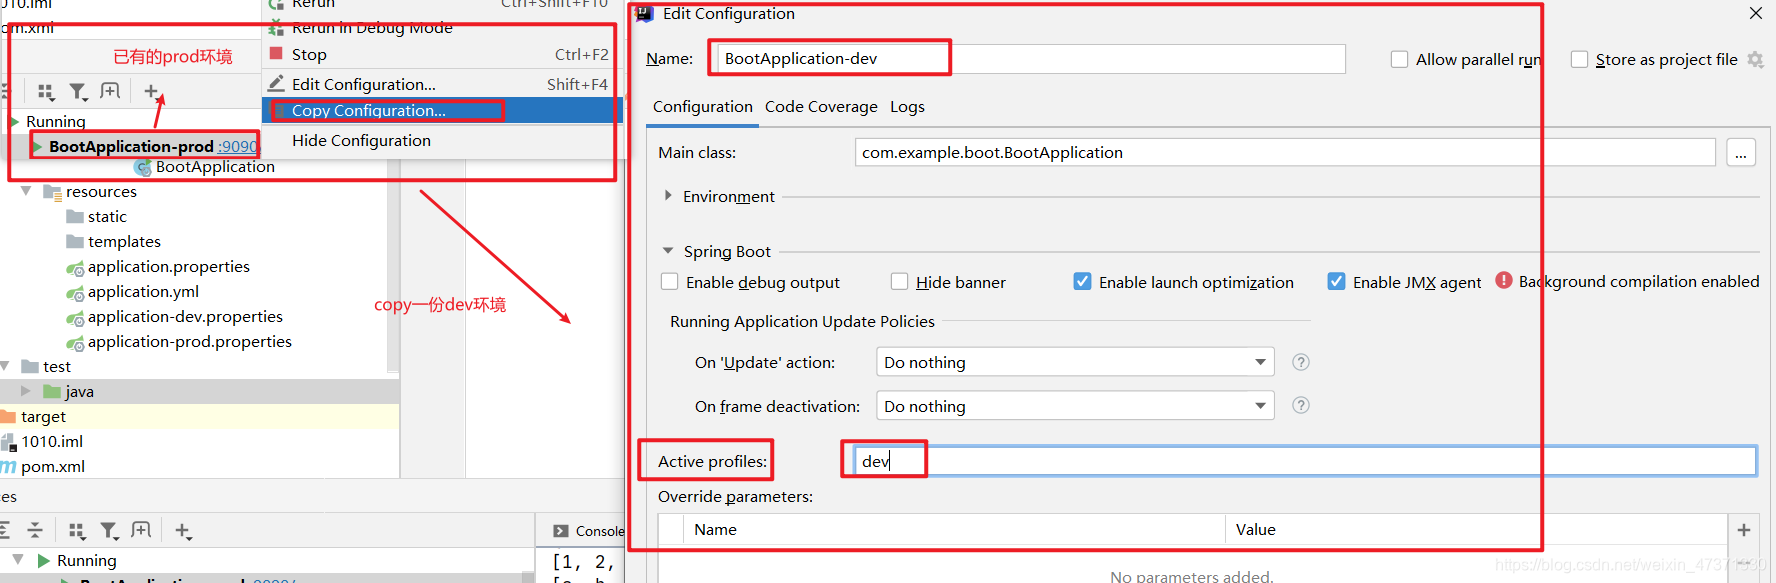Toggle Store as project file checkbox
Screen dimensions: 1776x583
[1579, 59]
